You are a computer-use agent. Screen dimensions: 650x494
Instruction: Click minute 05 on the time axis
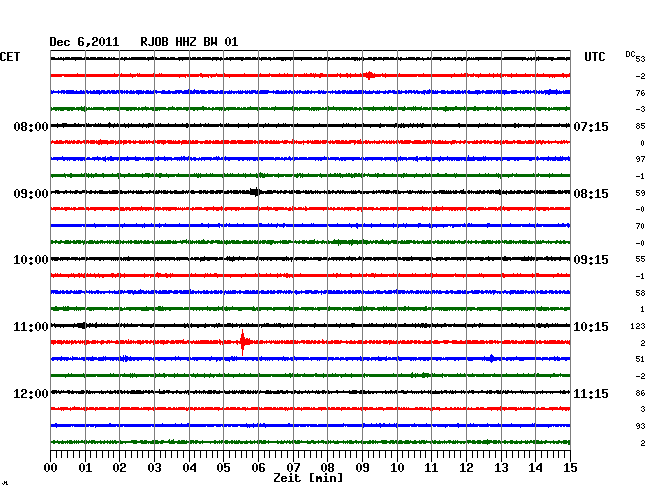point(223,468)
